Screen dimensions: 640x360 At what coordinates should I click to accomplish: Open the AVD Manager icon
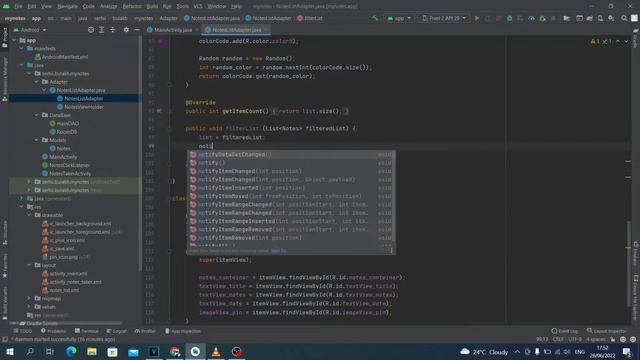pyautogui.click(x=600, y=18)
